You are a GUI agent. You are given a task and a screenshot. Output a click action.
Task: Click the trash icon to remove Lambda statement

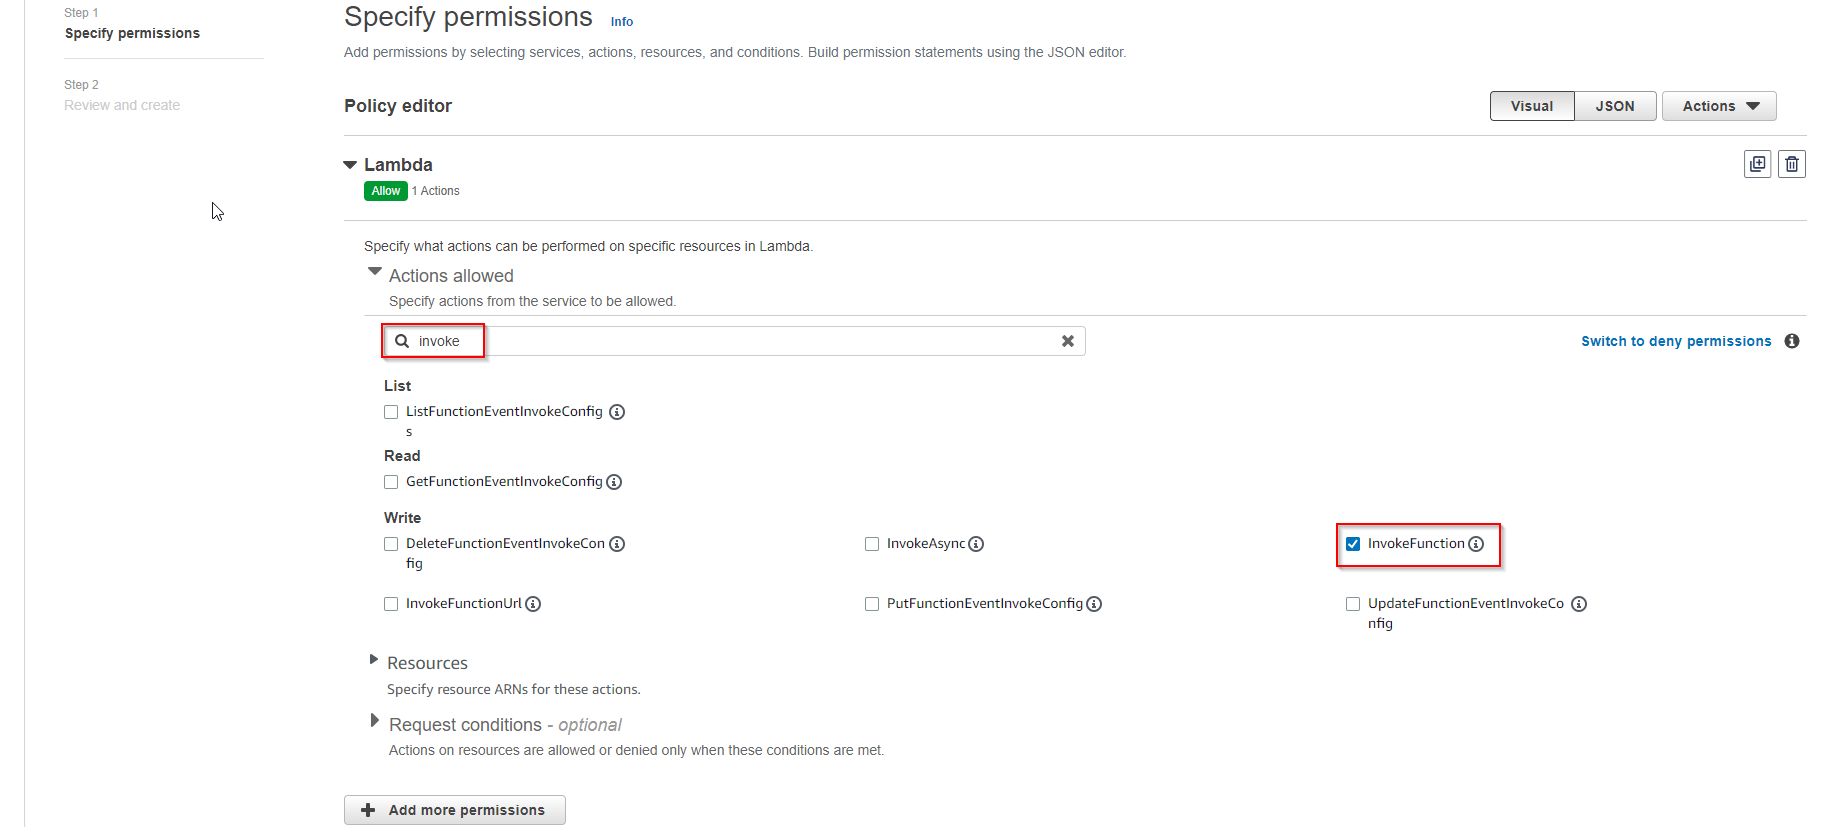coord(1792,164)
